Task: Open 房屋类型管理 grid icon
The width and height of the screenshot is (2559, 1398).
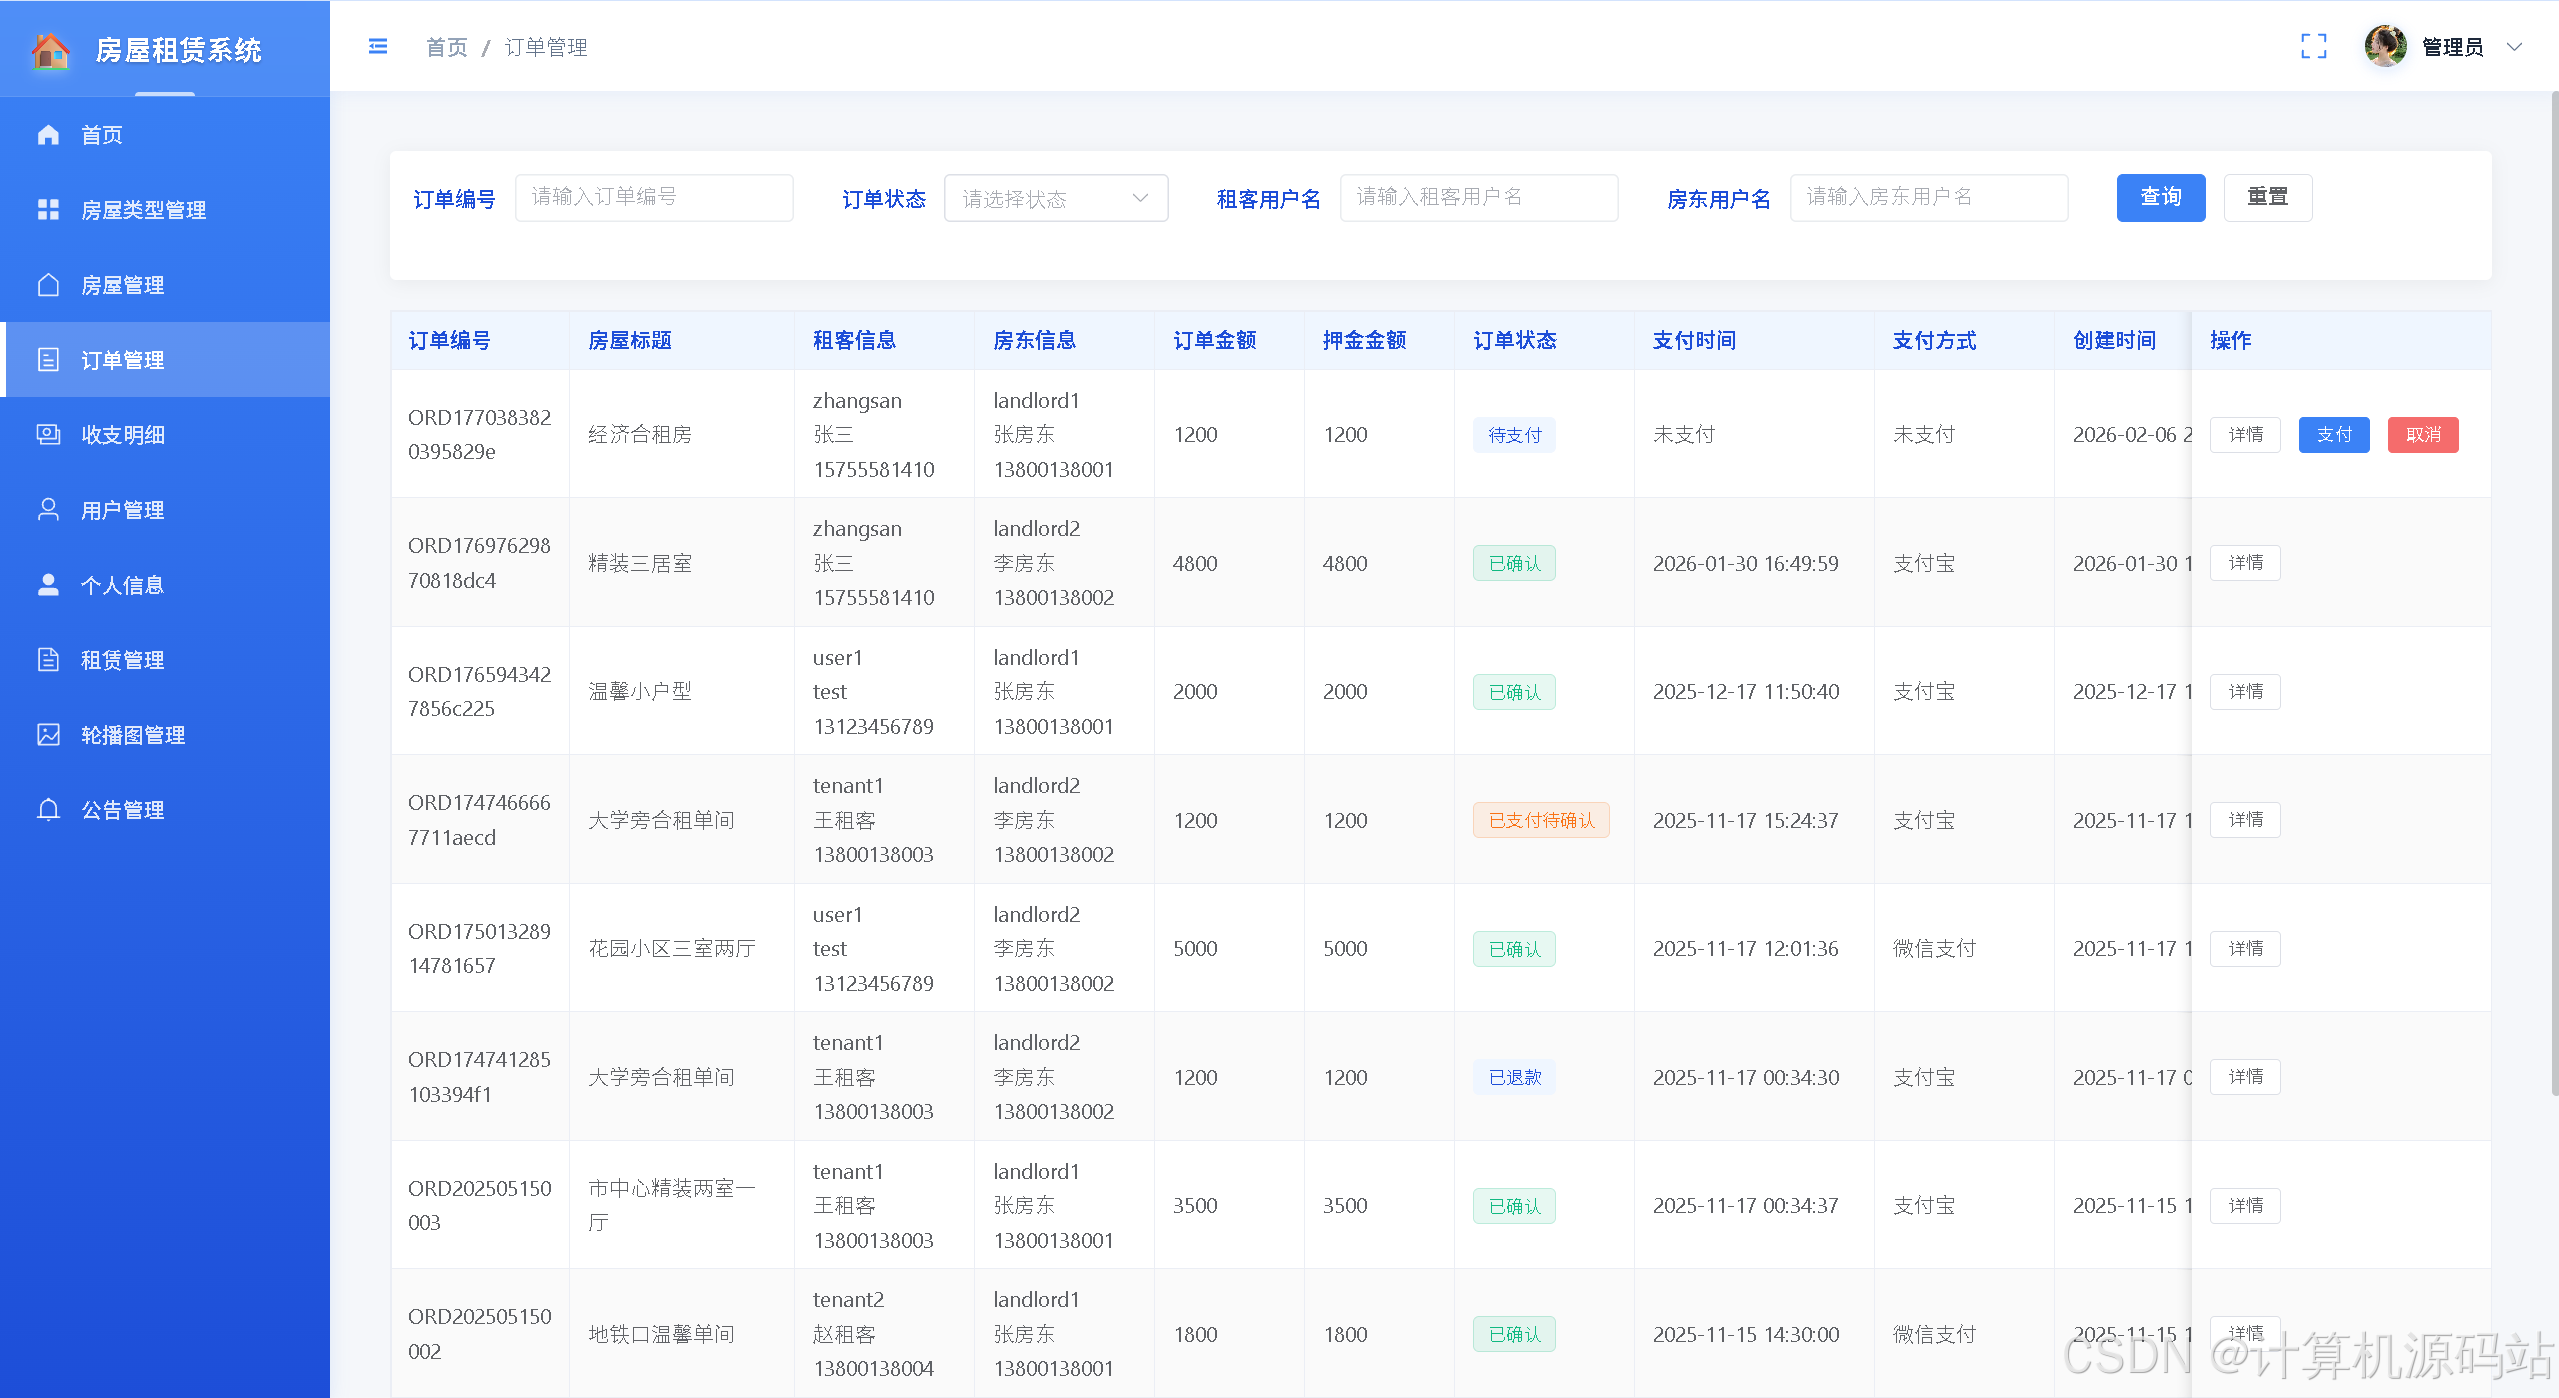Action: point(48,210)
